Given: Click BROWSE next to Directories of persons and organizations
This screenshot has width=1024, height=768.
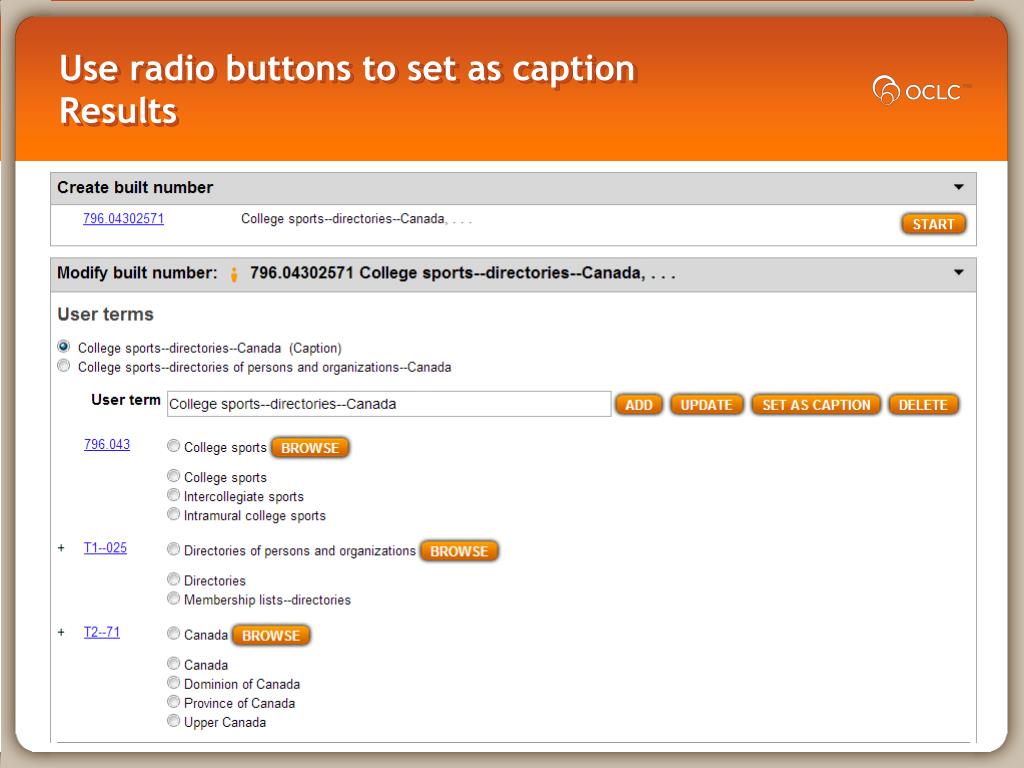Looking at the screenshot, I should (x=459, y=551).
